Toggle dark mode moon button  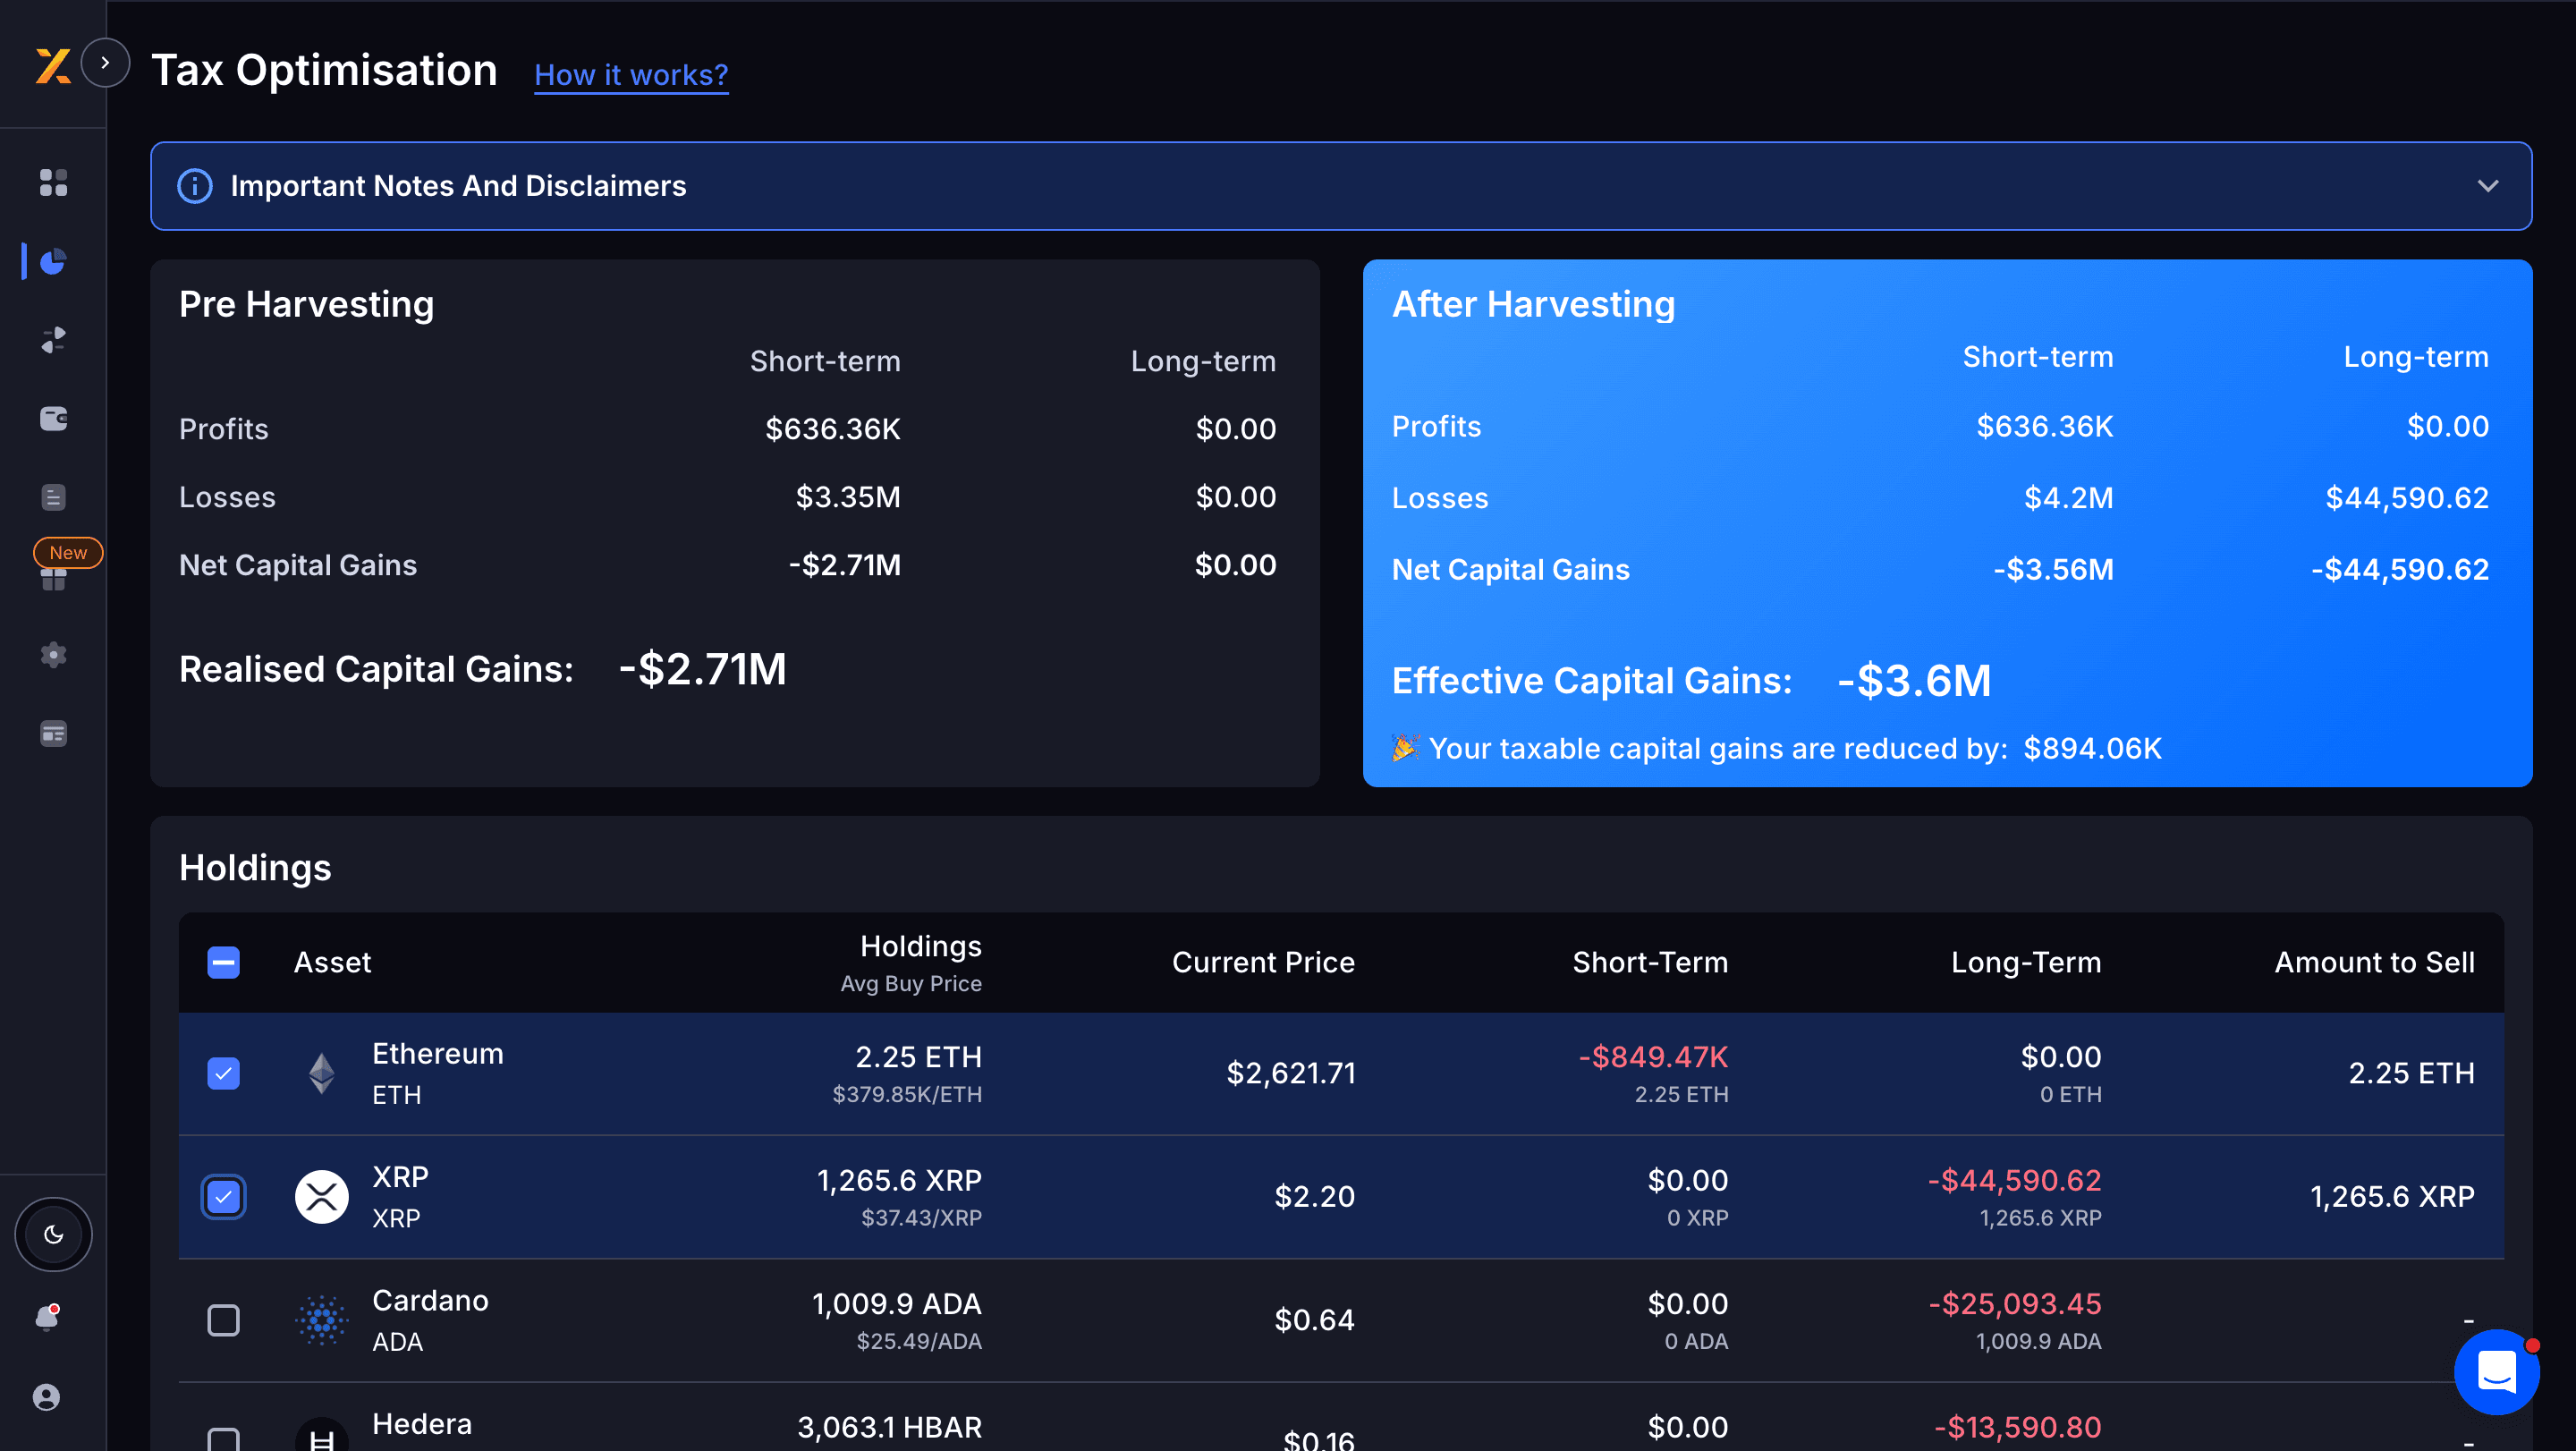[x=53, y=1235]
